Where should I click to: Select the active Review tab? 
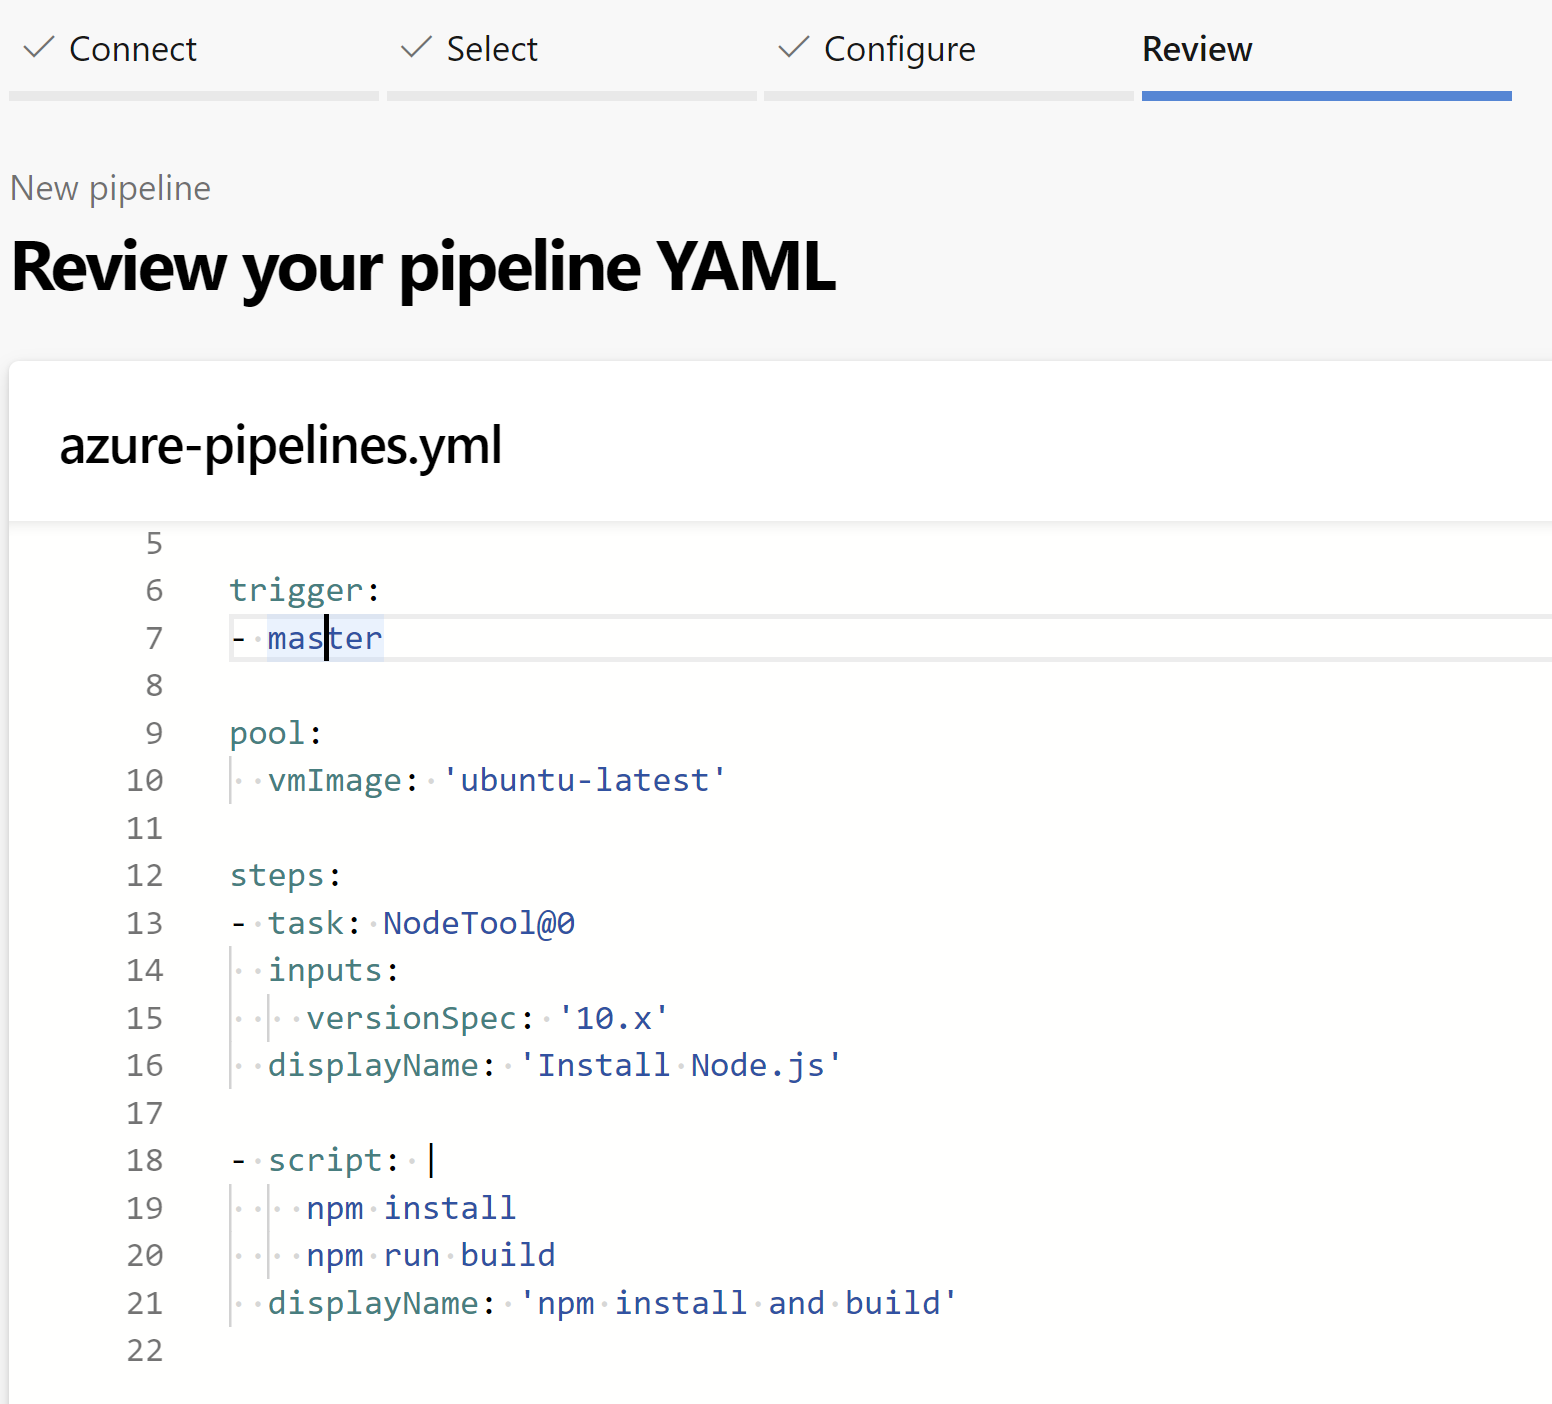[1197, 49]
